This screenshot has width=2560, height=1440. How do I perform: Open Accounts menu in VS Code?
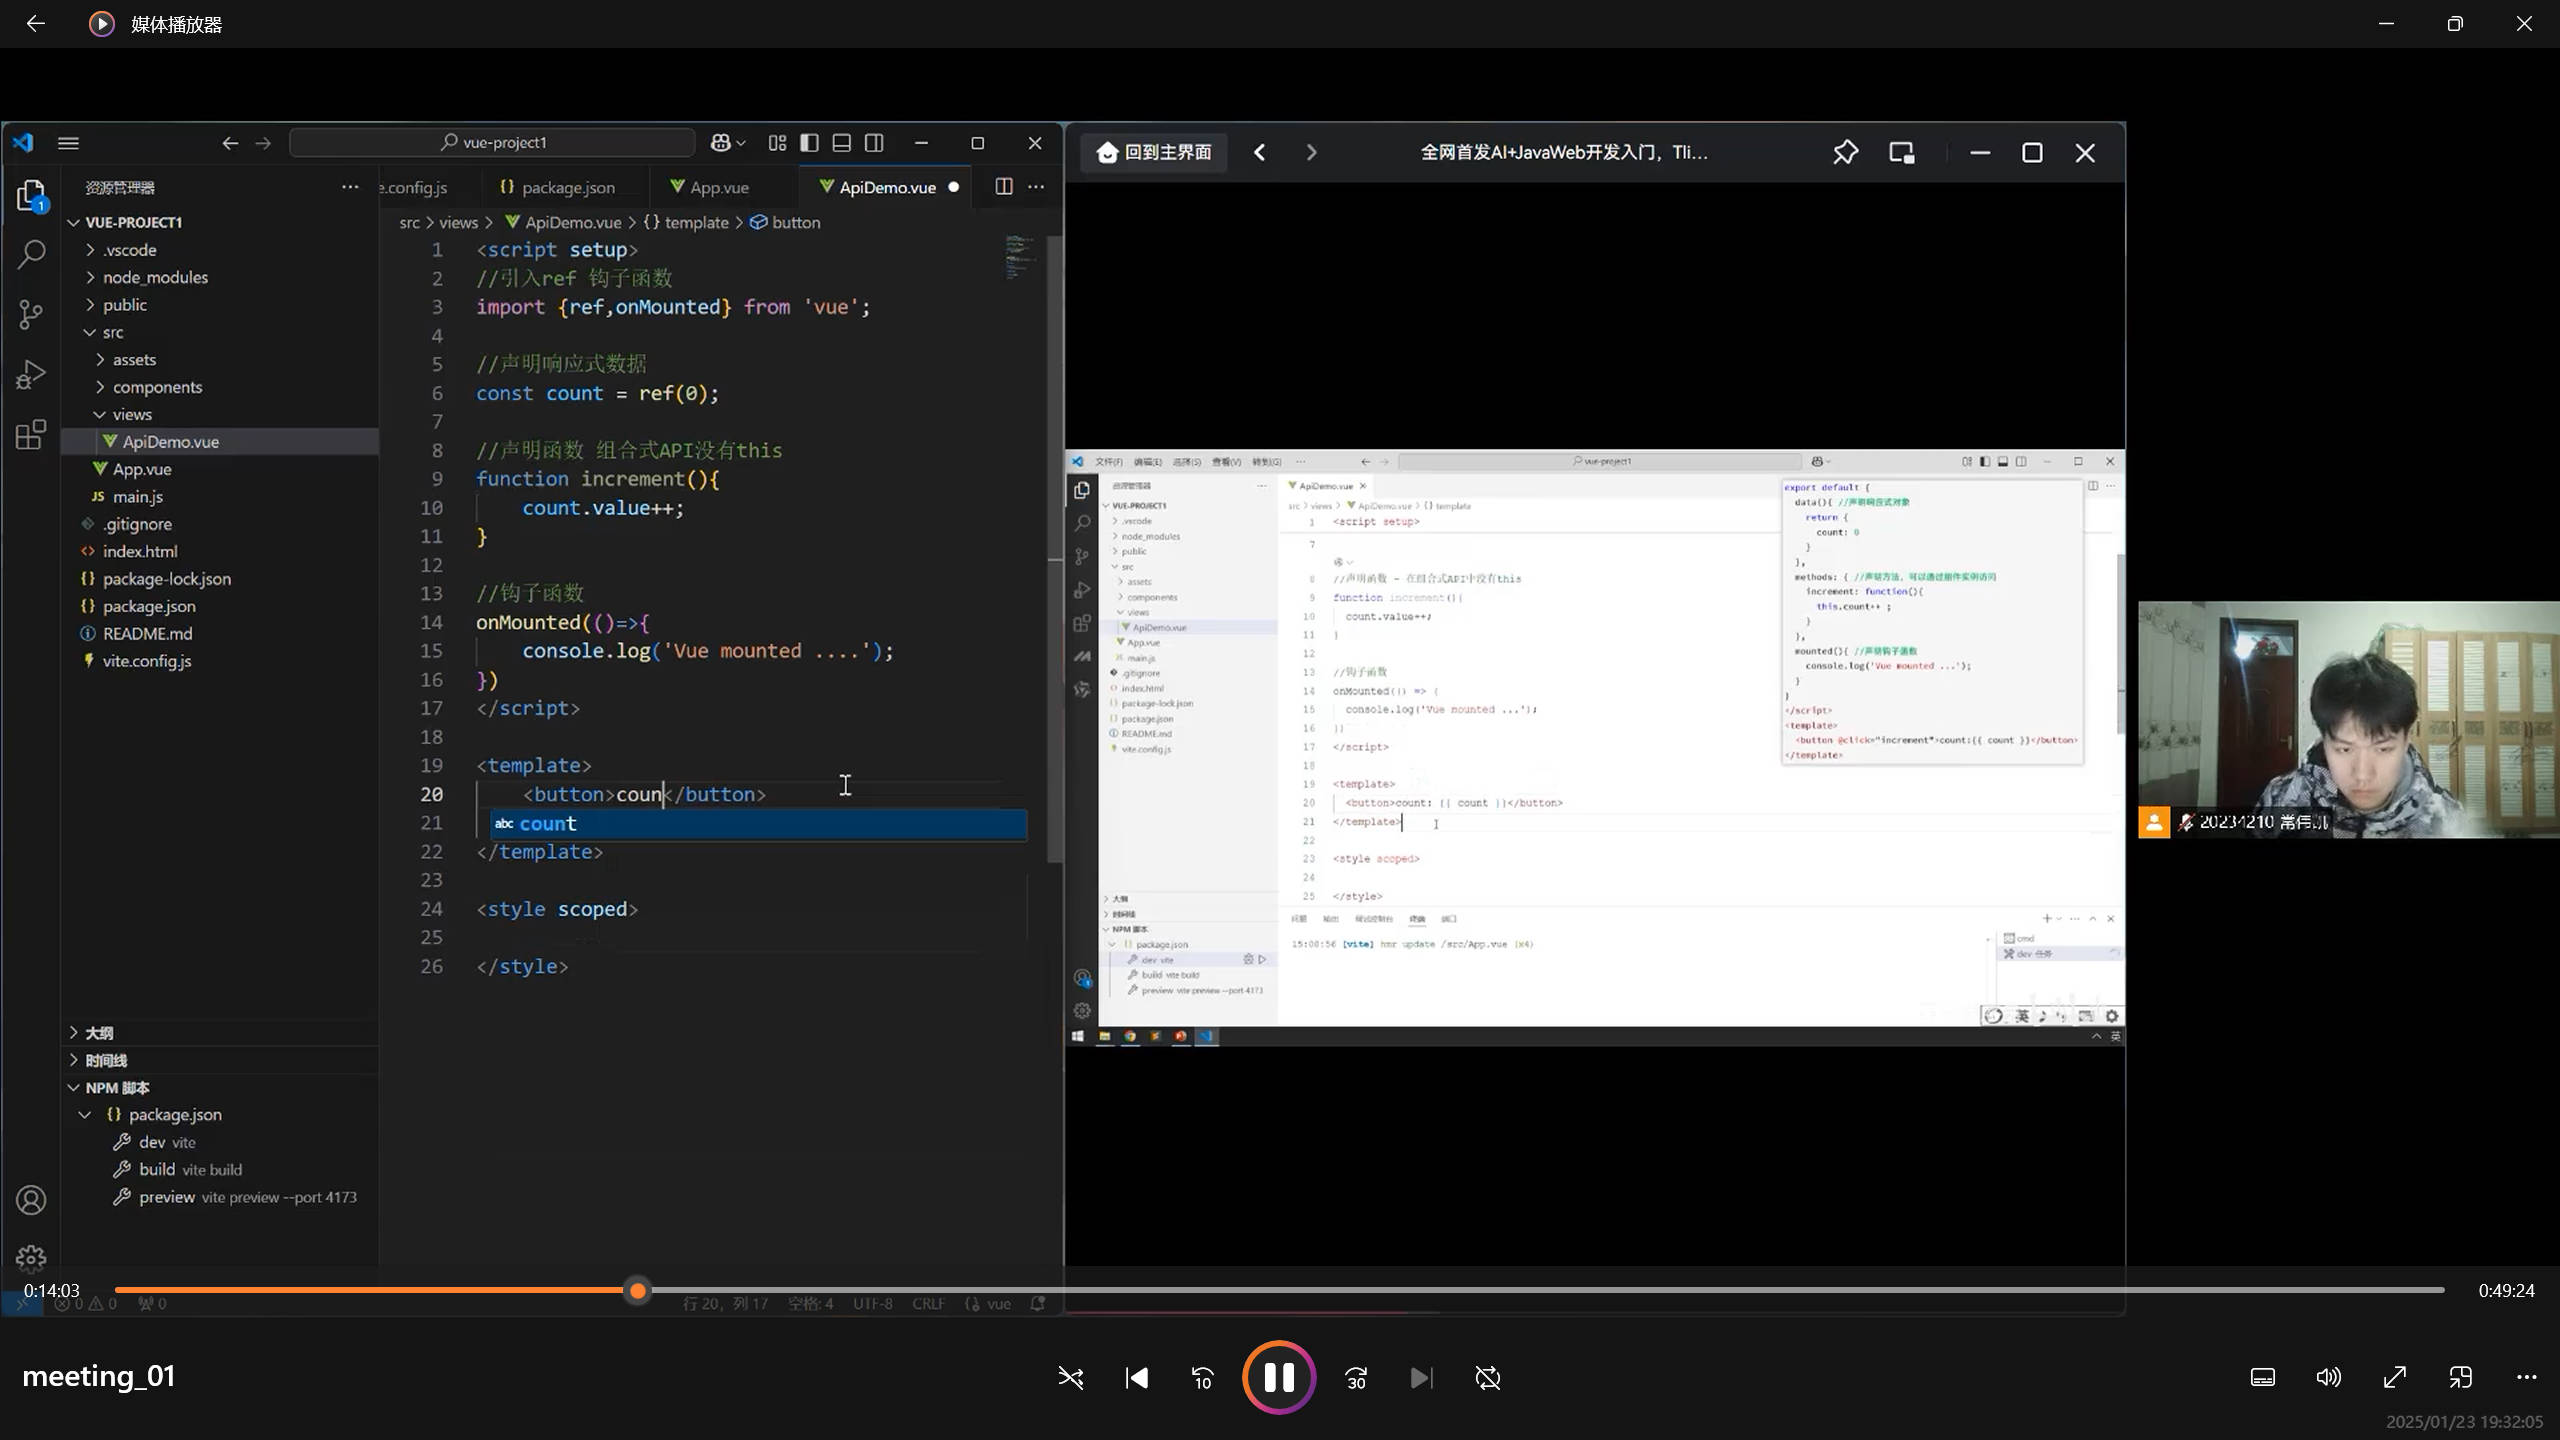pyautogui.click(x=31, y=1200)
